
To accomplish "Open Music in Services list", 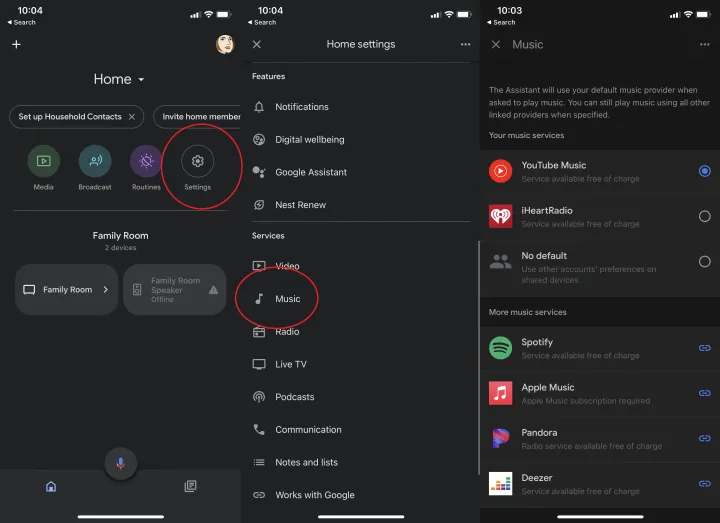I will (x=287, y=299).
